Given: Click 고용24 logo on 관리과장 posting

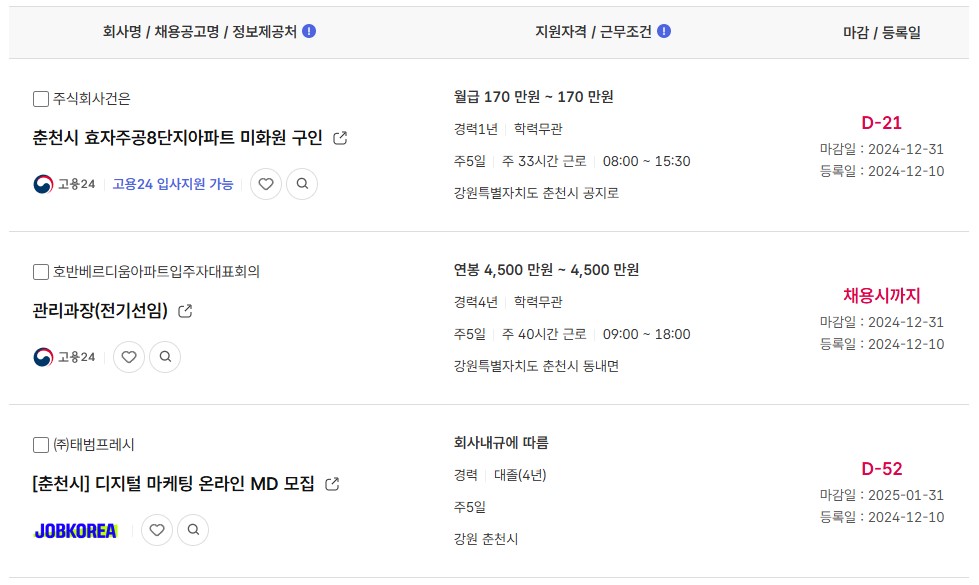Looking at the screenshot, I should click(64, 357).
